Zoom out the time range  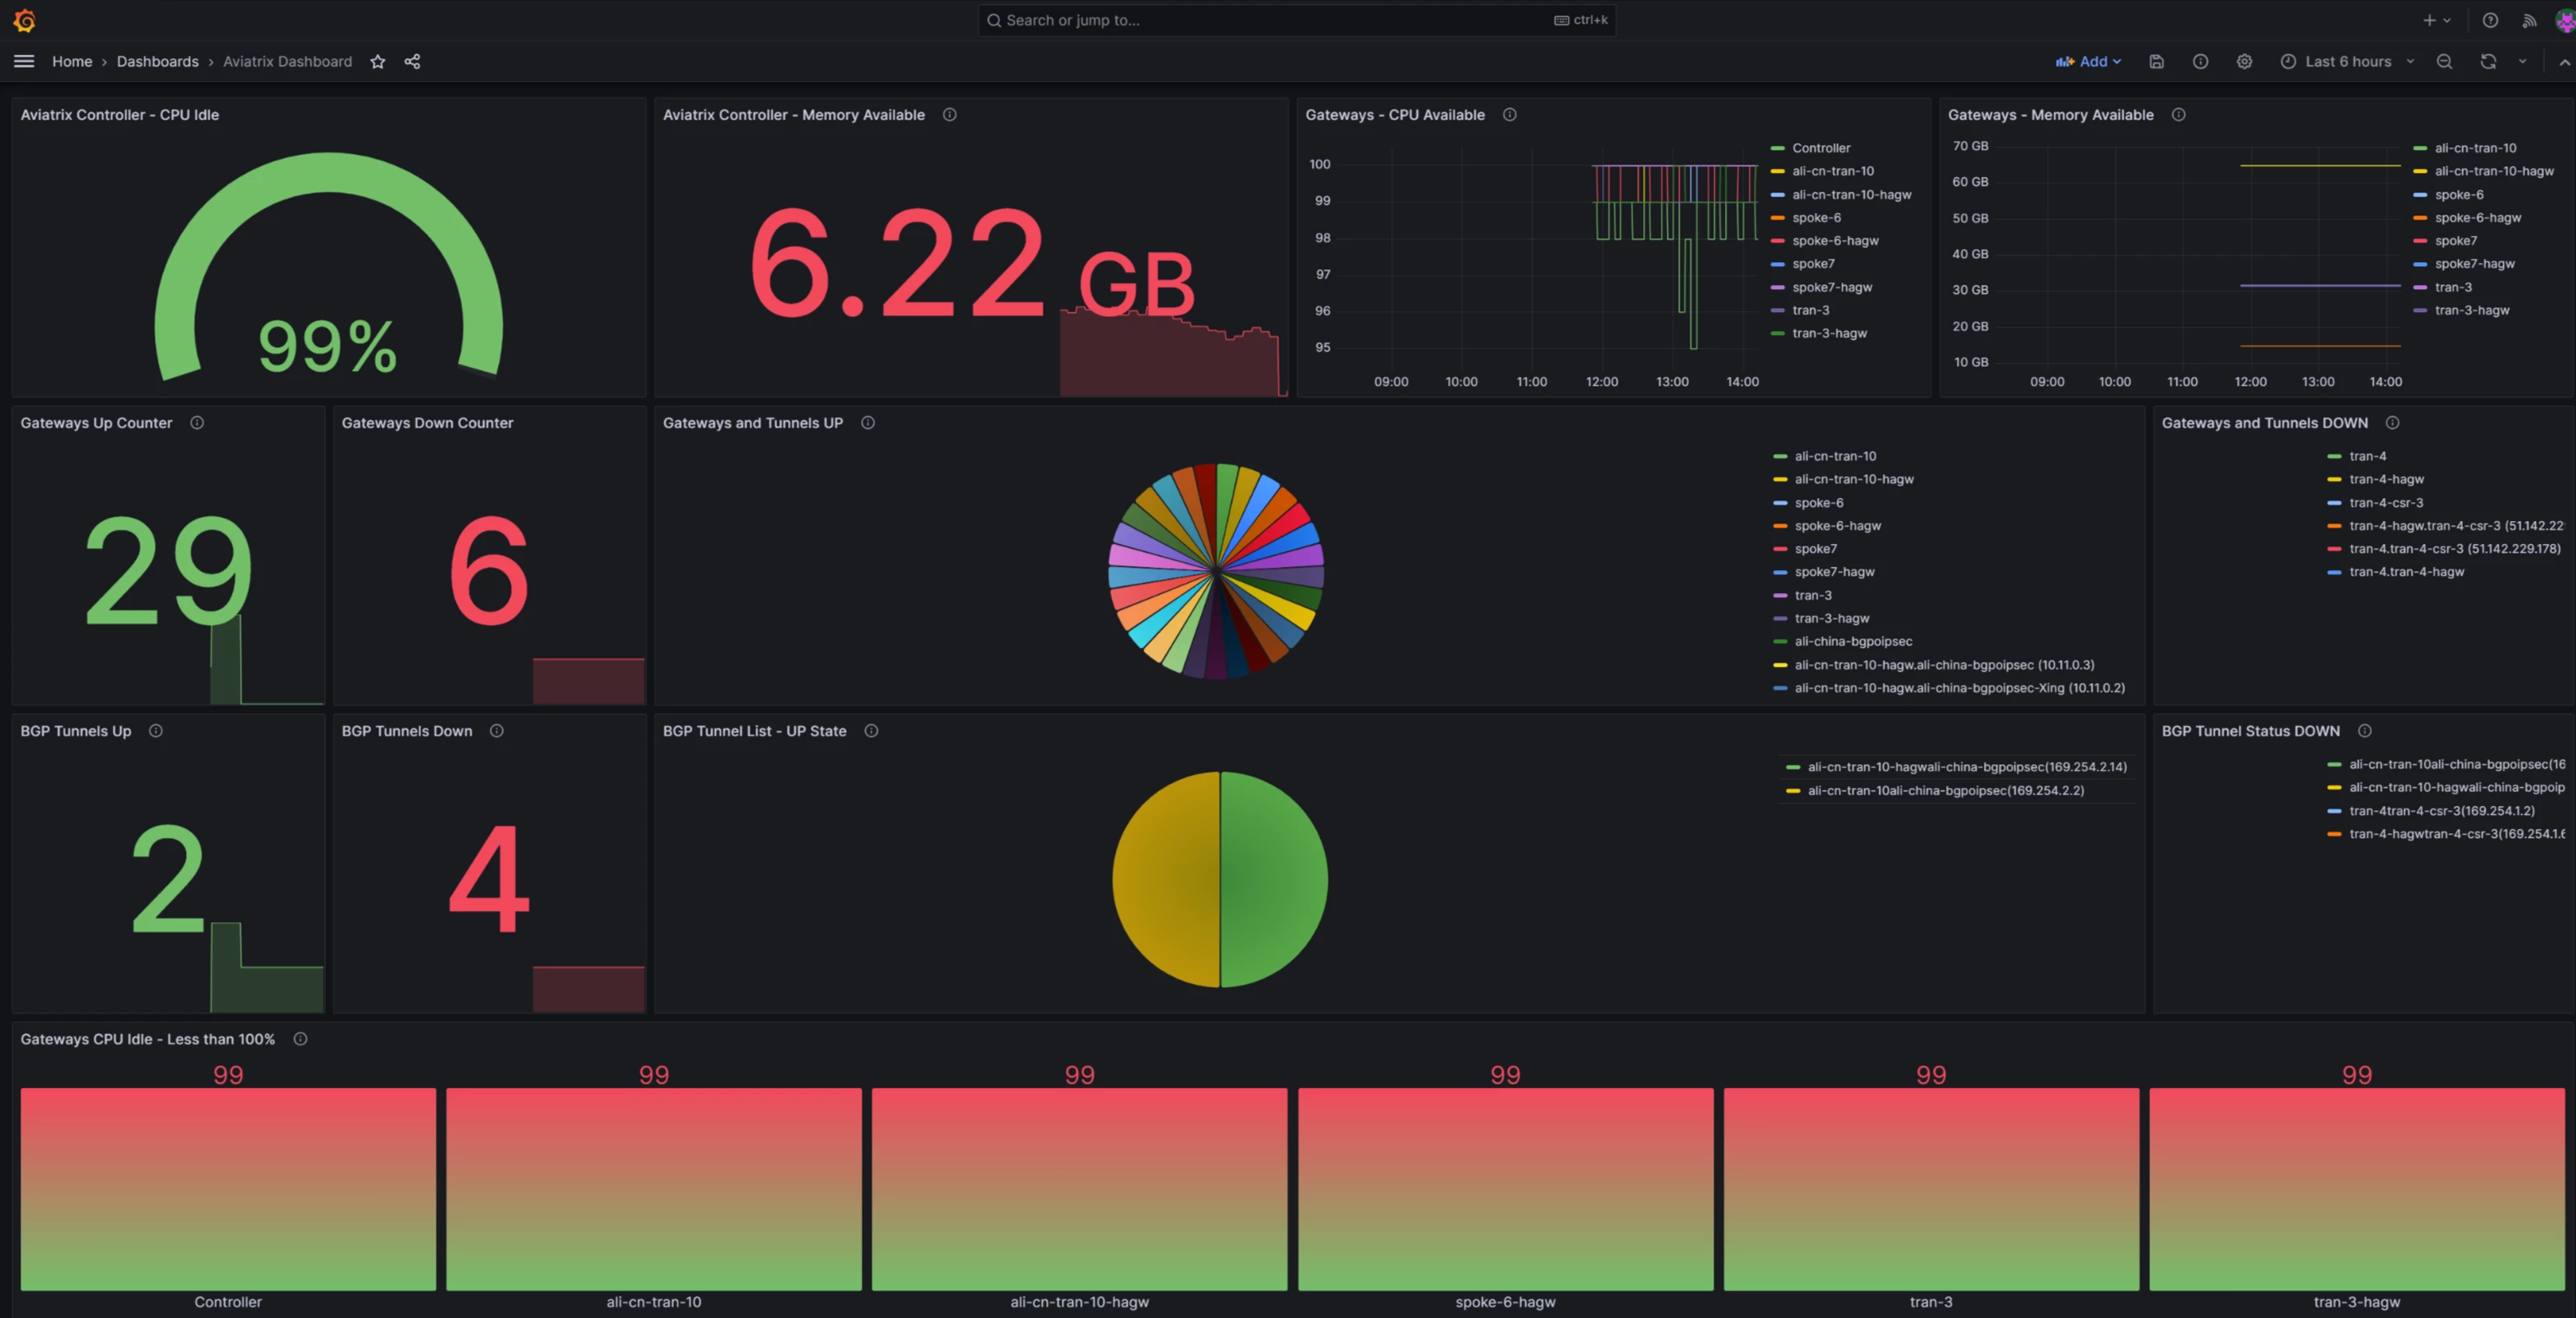pyautogui.click(x=2444, y=61)
